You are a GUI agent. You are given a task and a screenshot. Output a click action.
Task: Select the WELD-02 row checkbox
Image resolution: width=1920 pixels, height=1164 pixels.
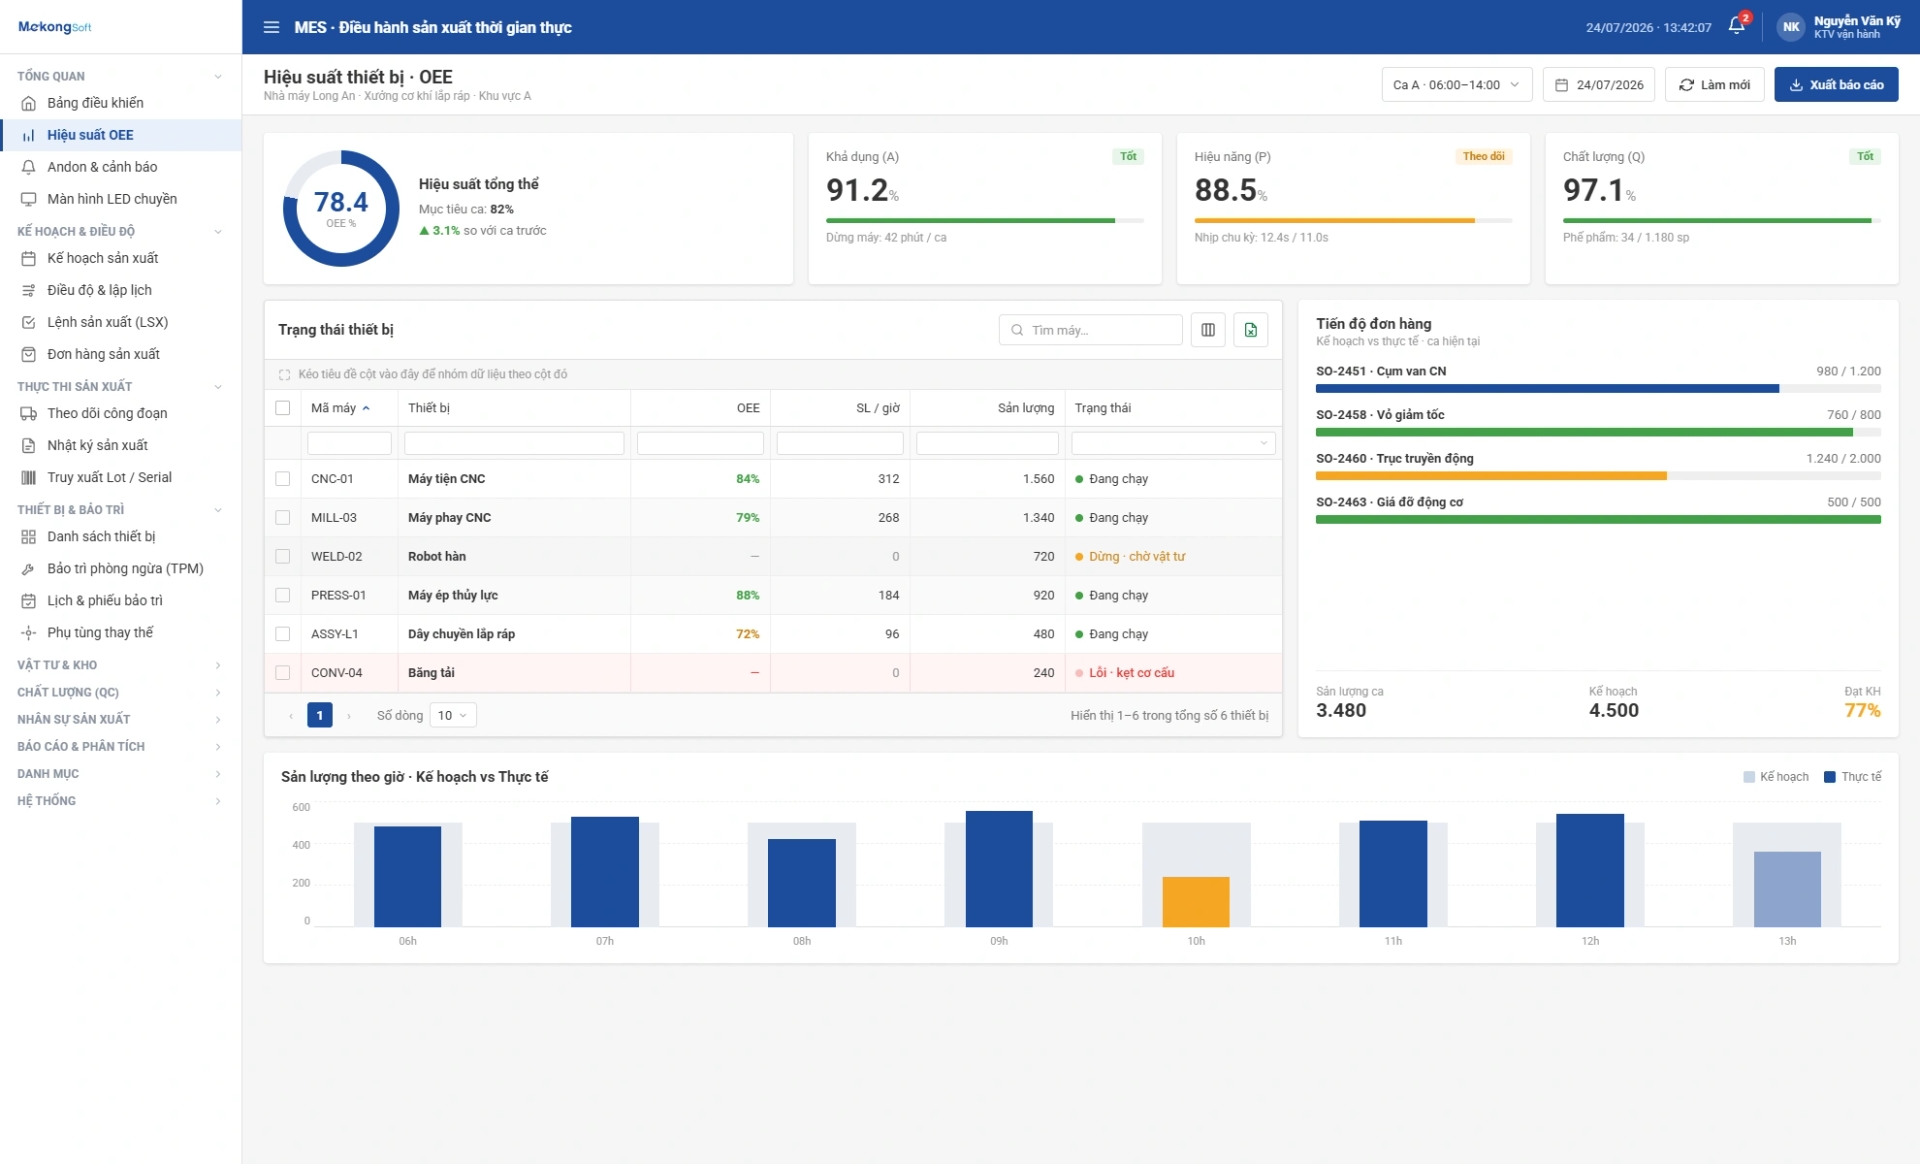coord(283,556)
